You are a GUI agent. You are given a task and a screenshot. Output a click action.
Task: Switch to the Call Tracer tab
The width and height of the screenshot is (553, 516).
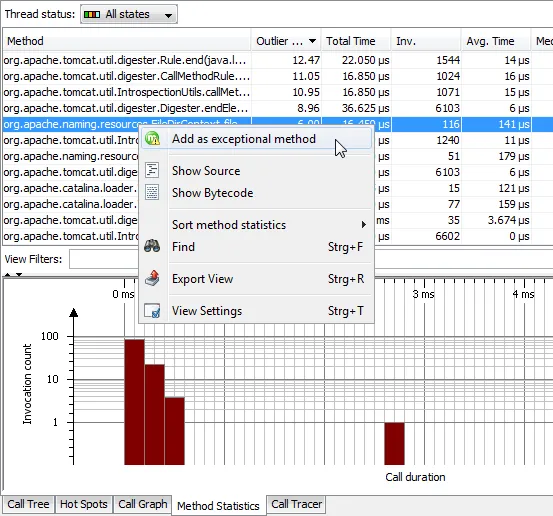click(x=296, y=504)
